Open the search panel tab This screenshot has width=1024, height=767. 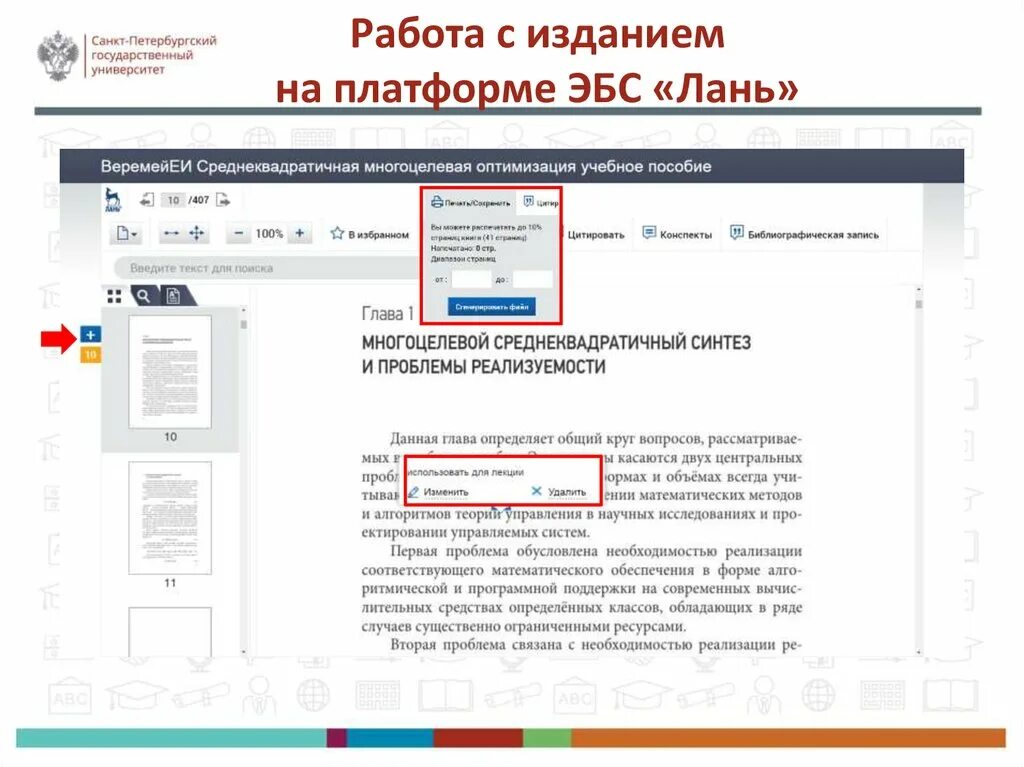point(144,296)
